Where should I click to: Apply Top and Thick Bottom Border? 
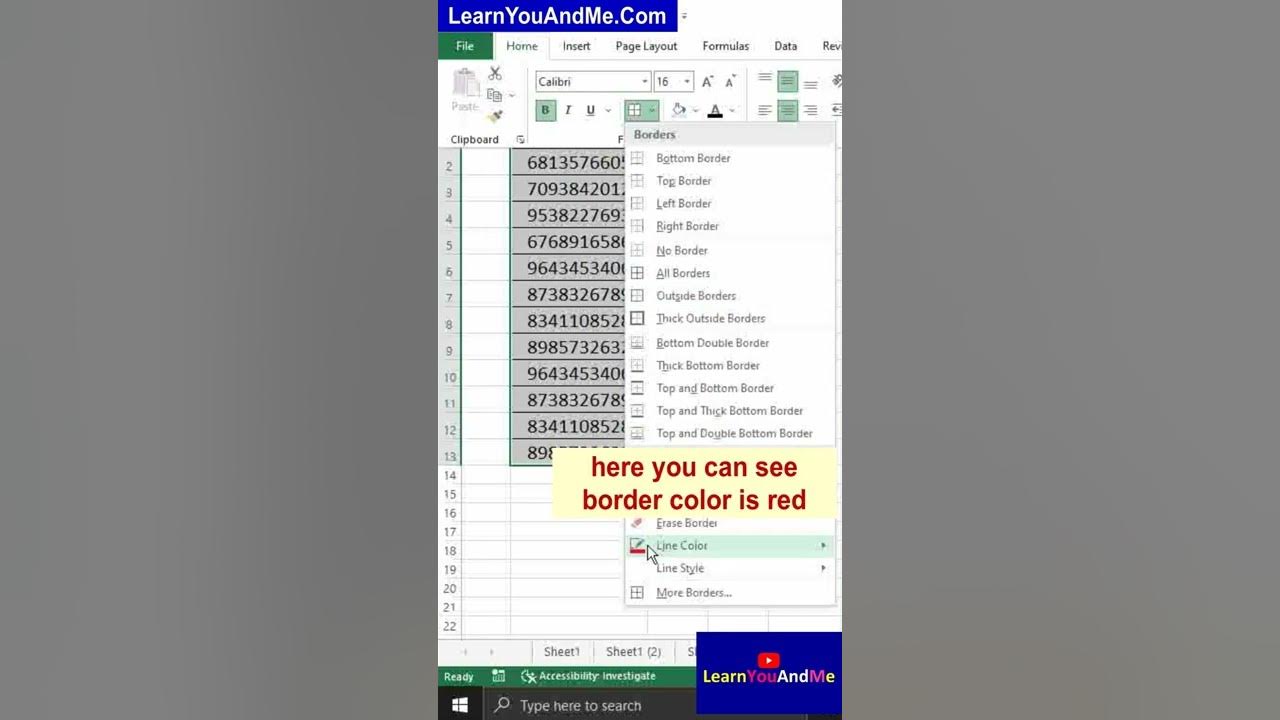tap(730, 410)
